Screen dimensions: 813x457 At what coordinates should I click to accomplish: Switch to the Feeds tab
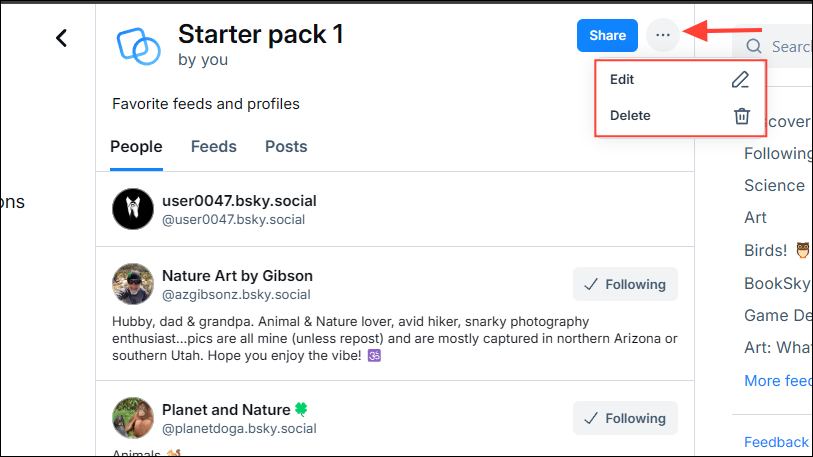(214, 147)
